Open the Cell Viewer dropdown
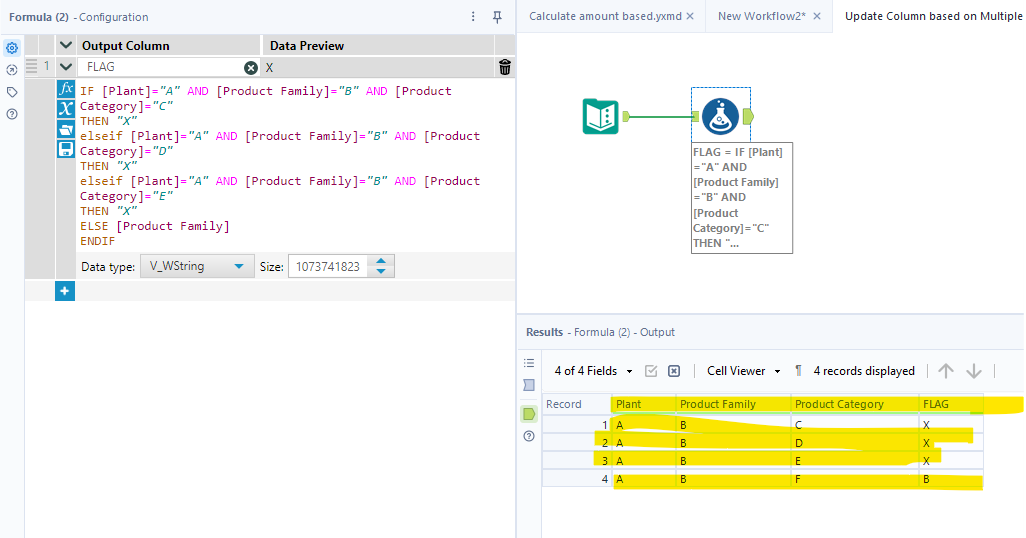The image size is (1026, 538). (743, 371)
